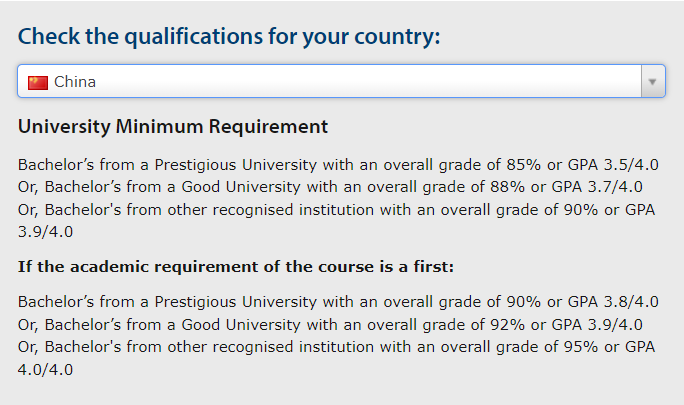This screenshot has width=684, height=405.
Task: Click the China flag icon
Action: pyautogui.click(x=38, y=82)
